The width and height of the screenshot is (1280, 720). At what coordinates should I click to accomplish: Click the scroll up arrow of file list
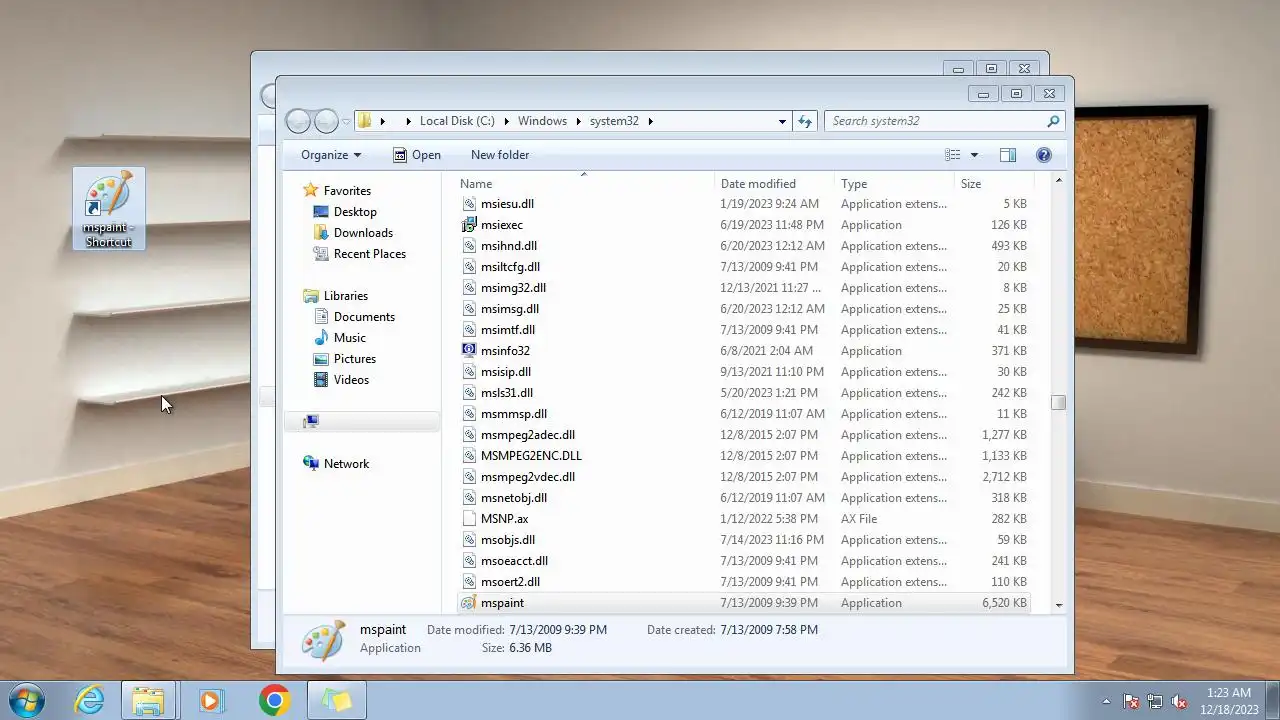pos(1058,181)
